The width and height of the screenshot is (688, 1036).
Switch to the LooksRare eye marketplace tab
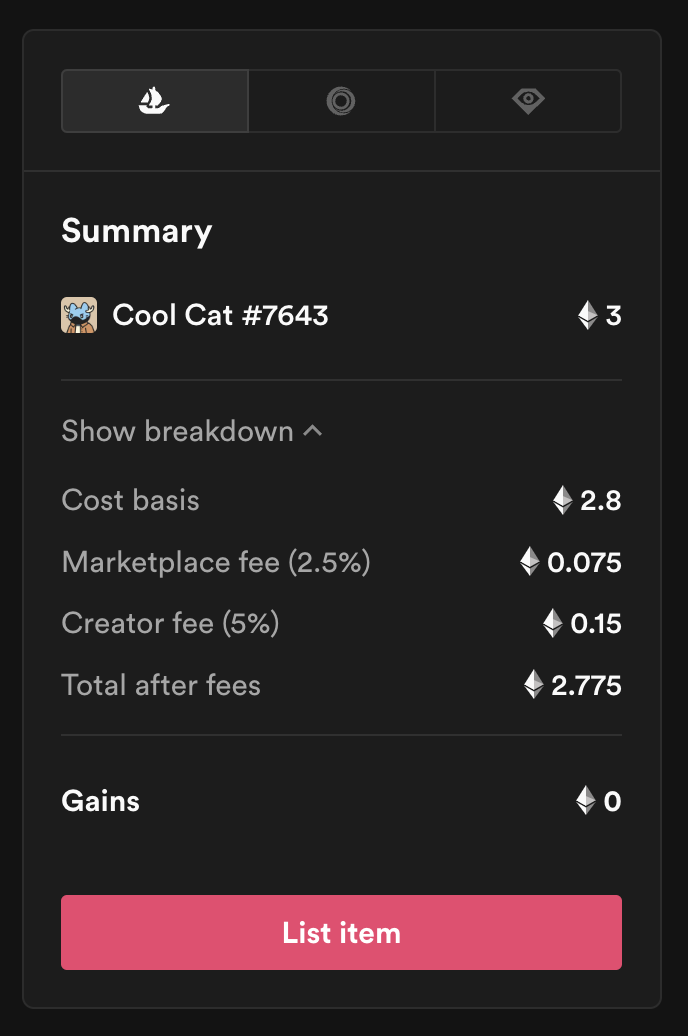coord(528,101)
